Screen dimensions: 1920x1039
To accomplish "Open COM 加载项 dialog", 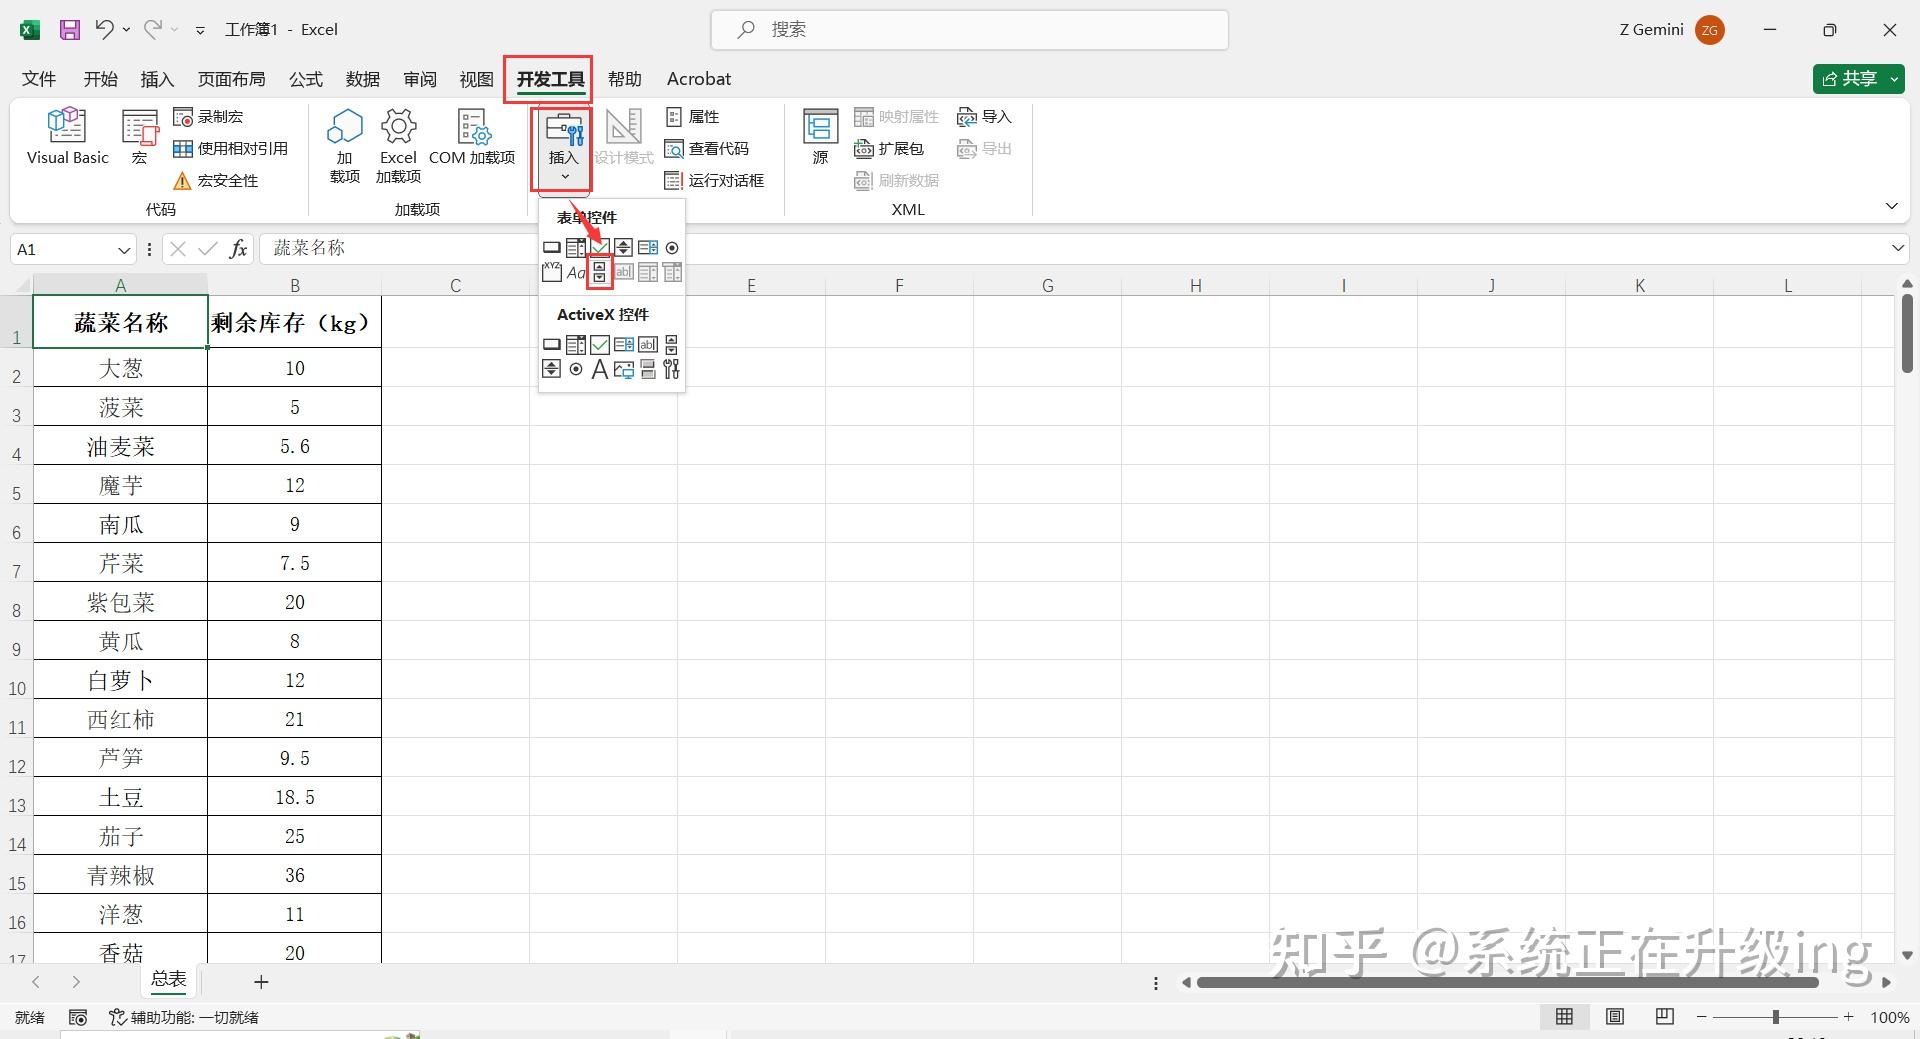I will pos(472,137).
